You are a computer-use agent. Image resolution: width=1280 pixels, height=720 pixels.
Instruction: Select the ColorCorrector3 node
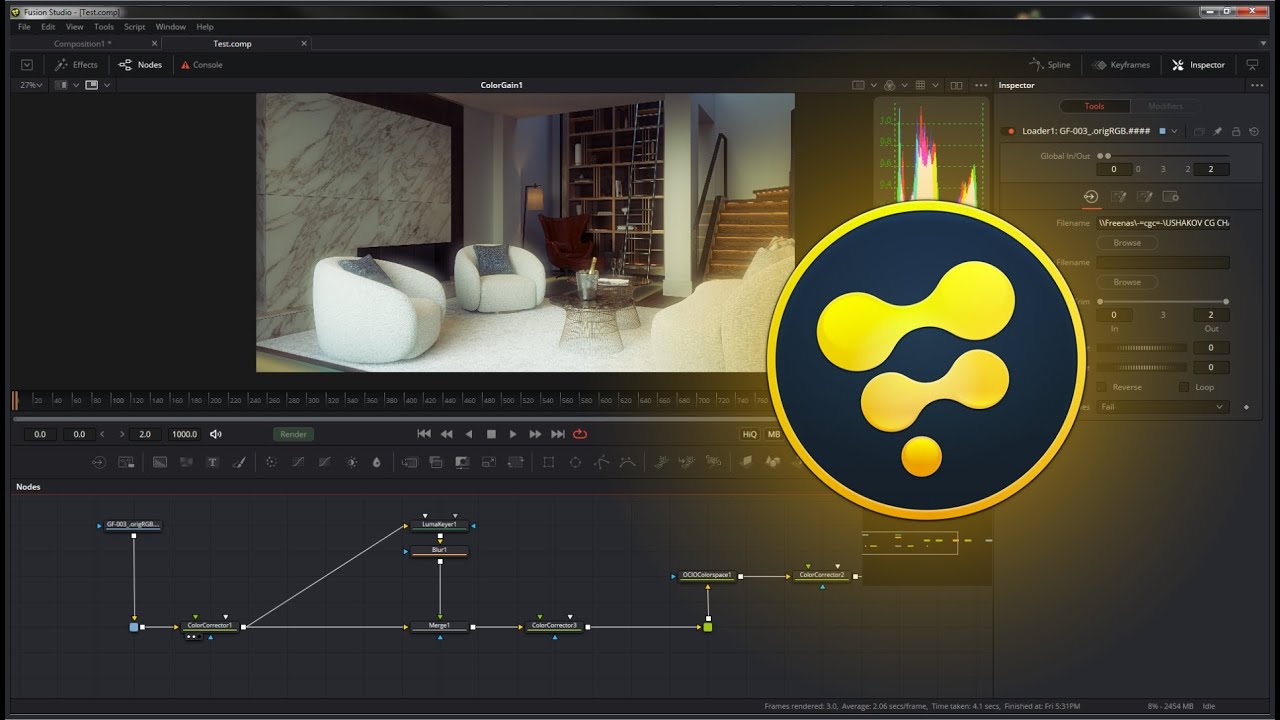click(x=554, y=626)
